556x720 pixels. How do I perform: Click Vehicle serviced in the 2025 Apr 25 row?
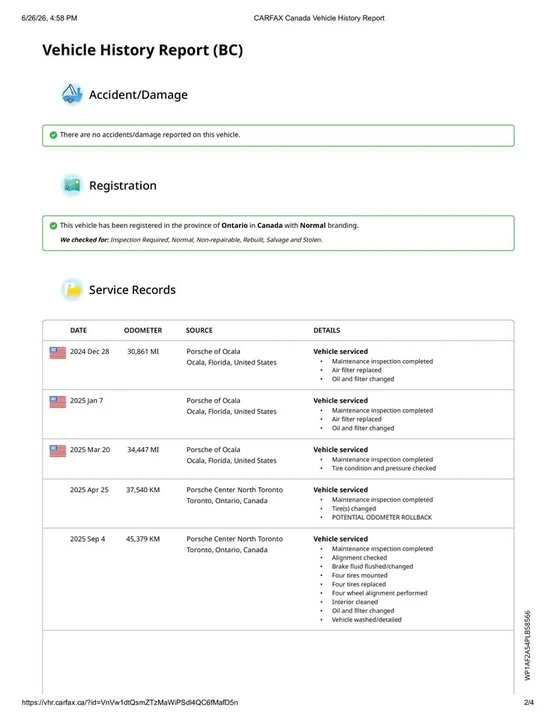point(341,489)
